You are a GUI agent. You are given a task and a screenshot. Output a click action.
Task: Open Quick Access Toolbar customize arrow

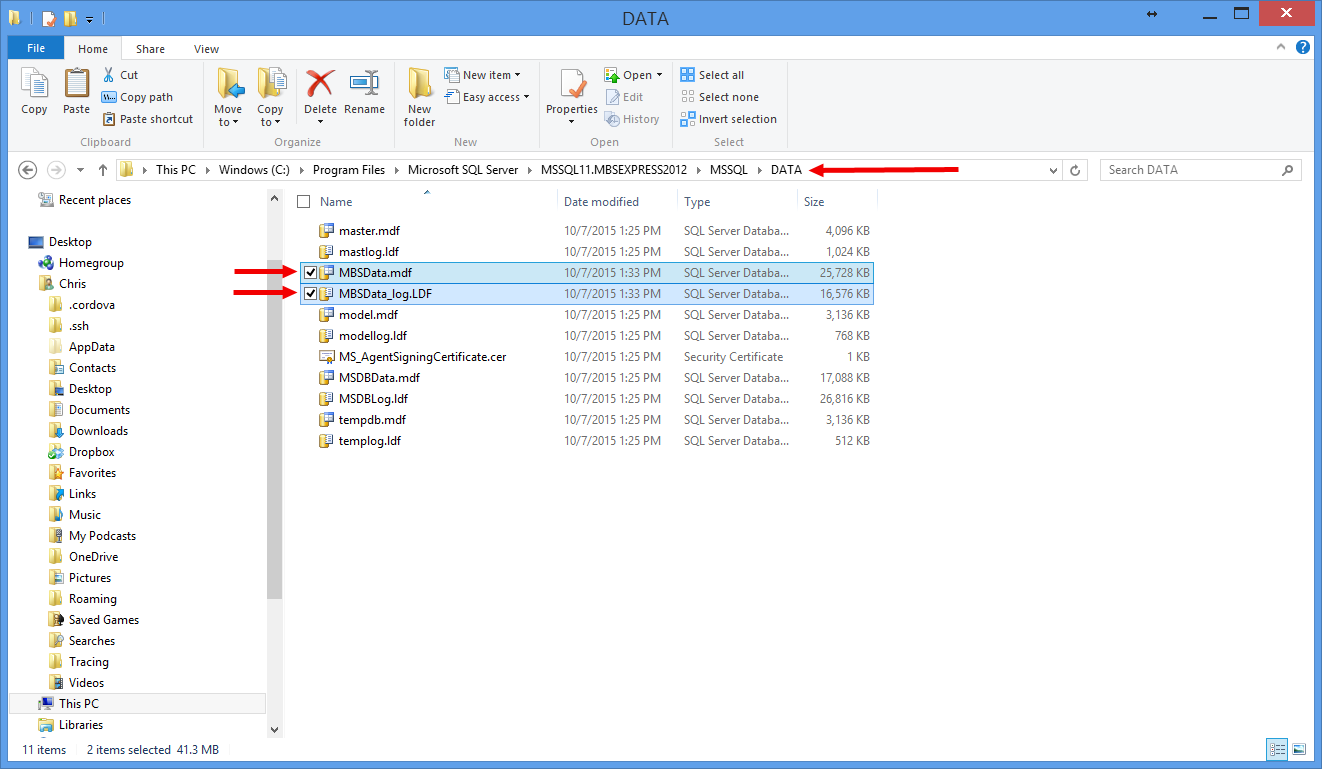(x=89, y=19)
